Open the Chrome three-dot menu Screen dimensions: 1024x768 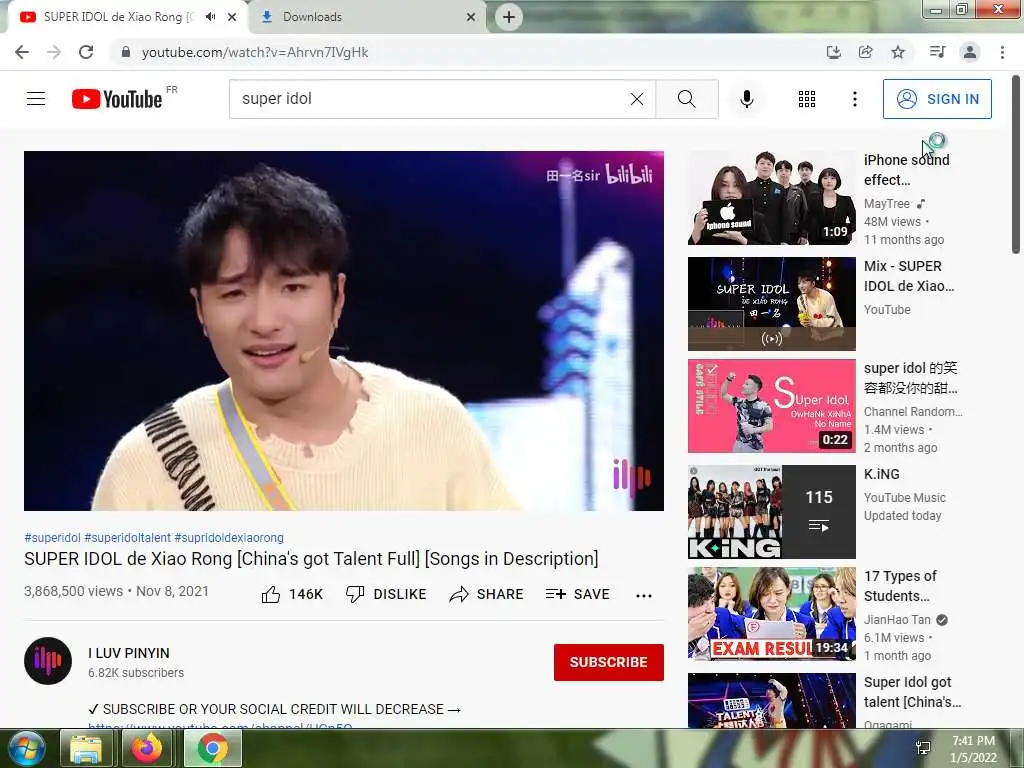click(1002, 52)
